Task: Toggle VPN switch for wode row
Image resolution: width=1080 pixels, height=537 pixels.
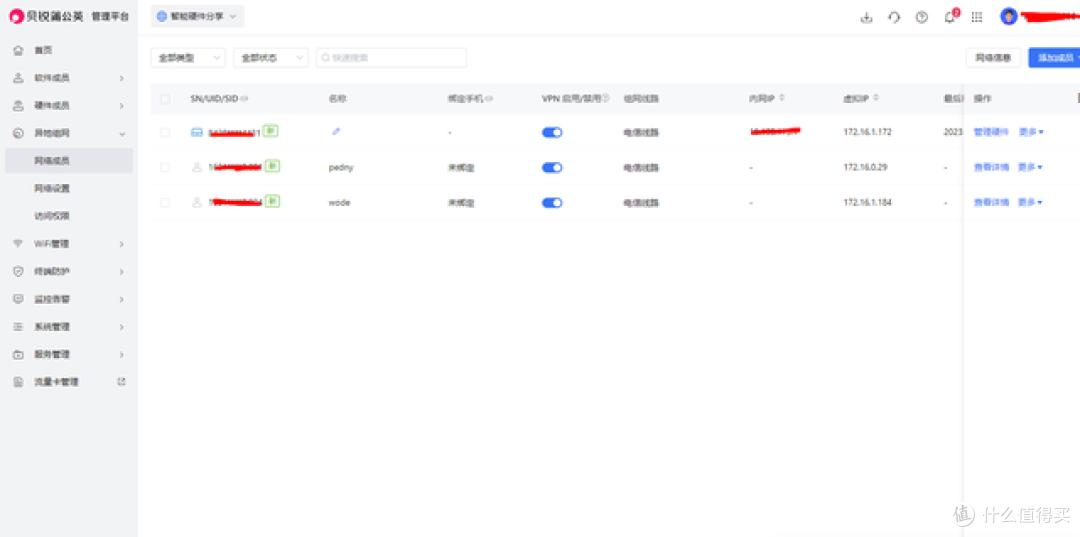Action: point(552,202)
